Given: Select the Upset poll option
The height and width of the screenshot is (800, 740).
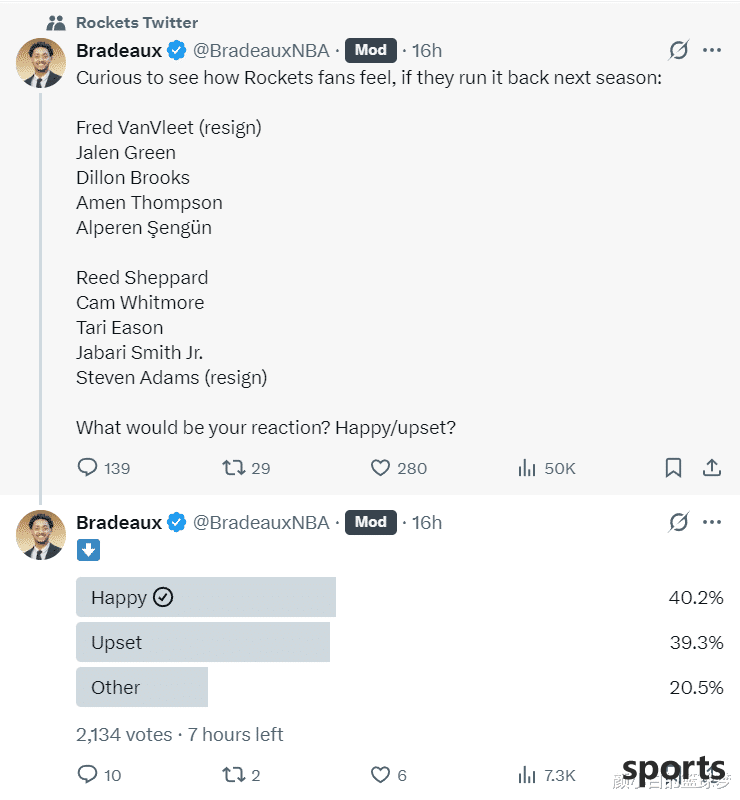Looking at the screenshot, I should point(202,642).
